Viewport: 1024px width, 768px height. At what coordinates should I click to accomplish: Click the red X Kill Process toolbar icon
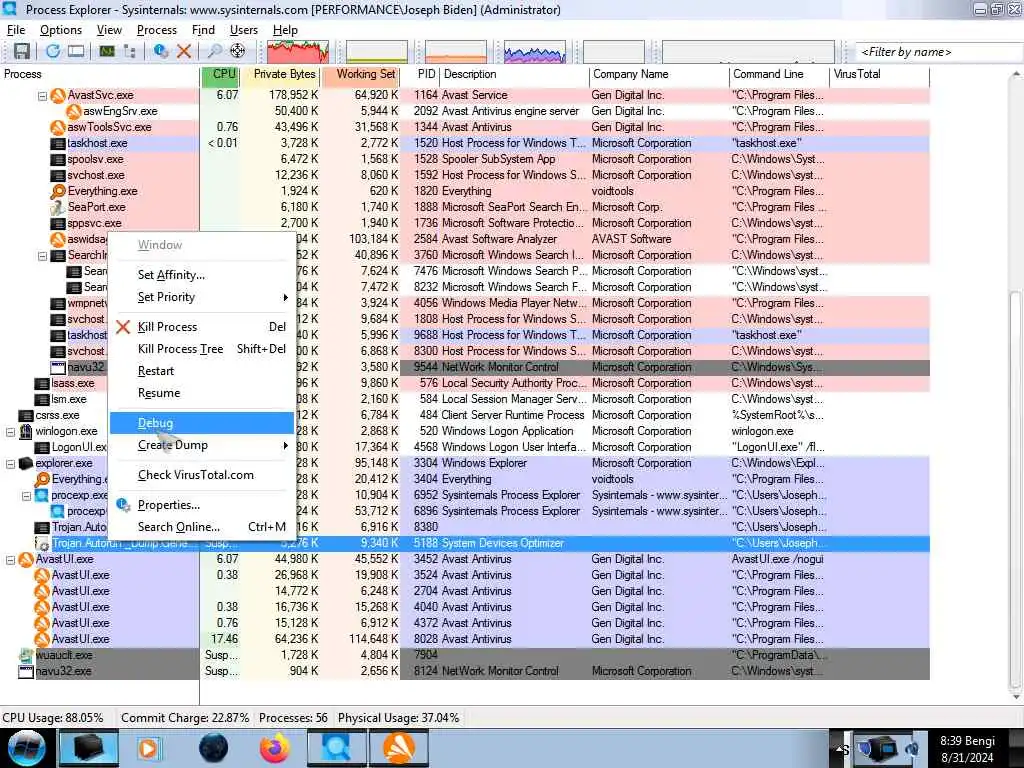pos(184,51)
